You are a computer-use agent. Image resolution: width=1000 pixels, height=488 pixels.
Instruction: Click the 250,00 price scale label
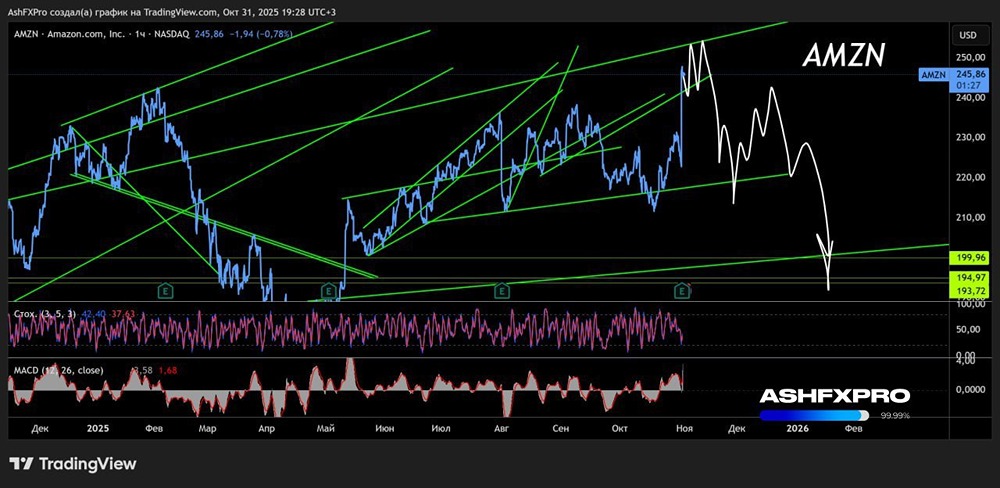coord(969,57)
